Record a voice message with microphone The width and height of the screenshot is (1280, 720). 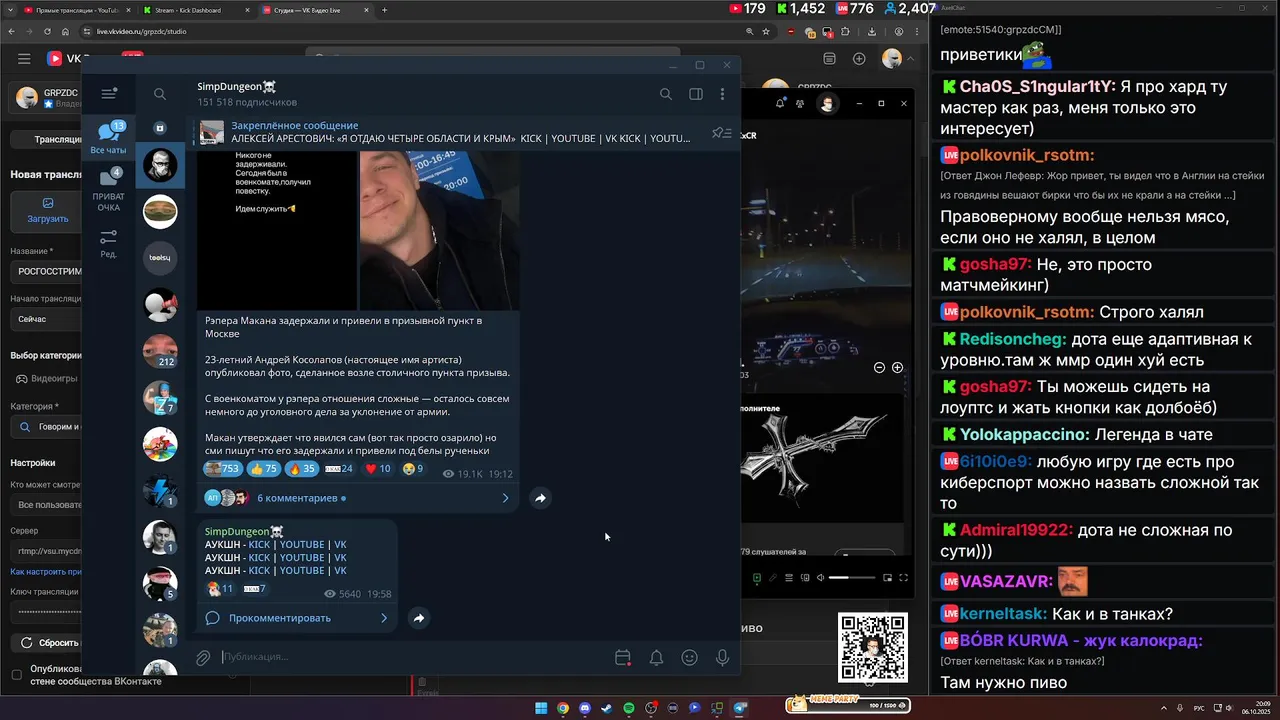point(722,657)
